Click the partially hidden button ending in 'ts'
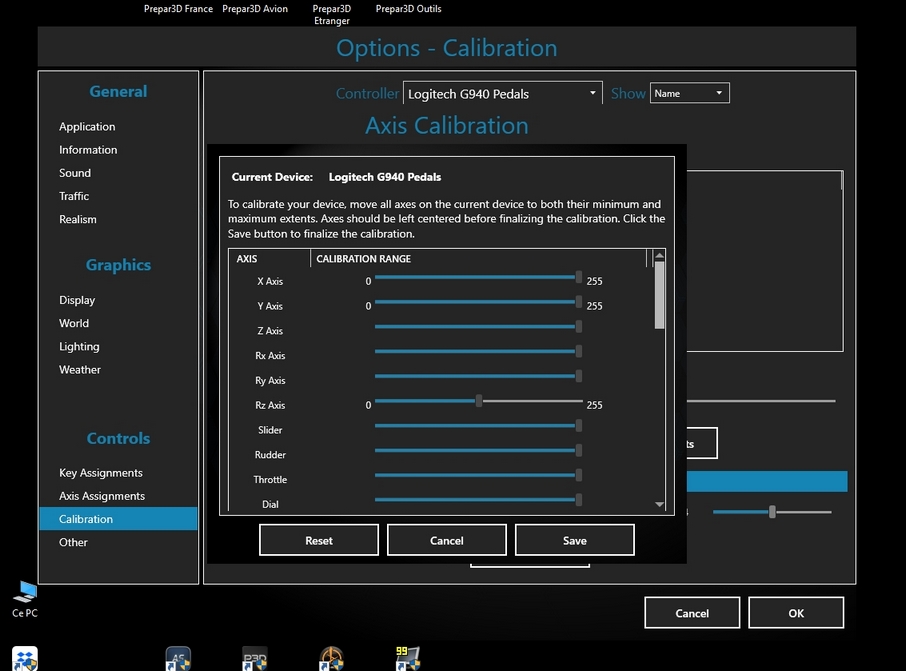Screen dimensions: 906x671 coord(702,443)
